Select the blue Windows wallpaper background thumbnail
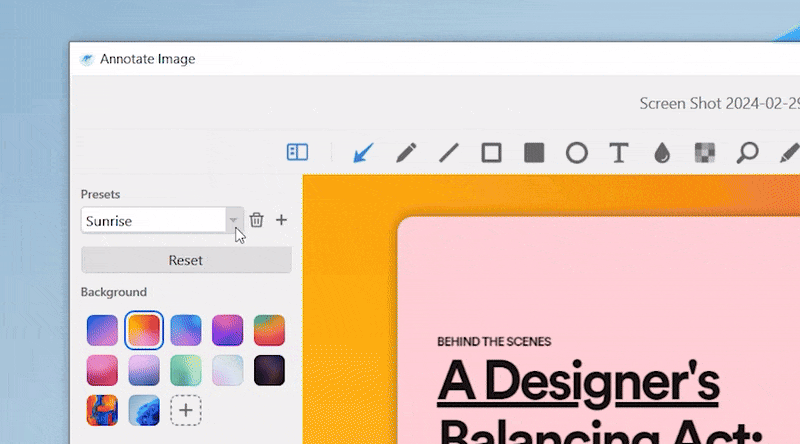The height and width of the screenshot is (444, 800). 143,410
